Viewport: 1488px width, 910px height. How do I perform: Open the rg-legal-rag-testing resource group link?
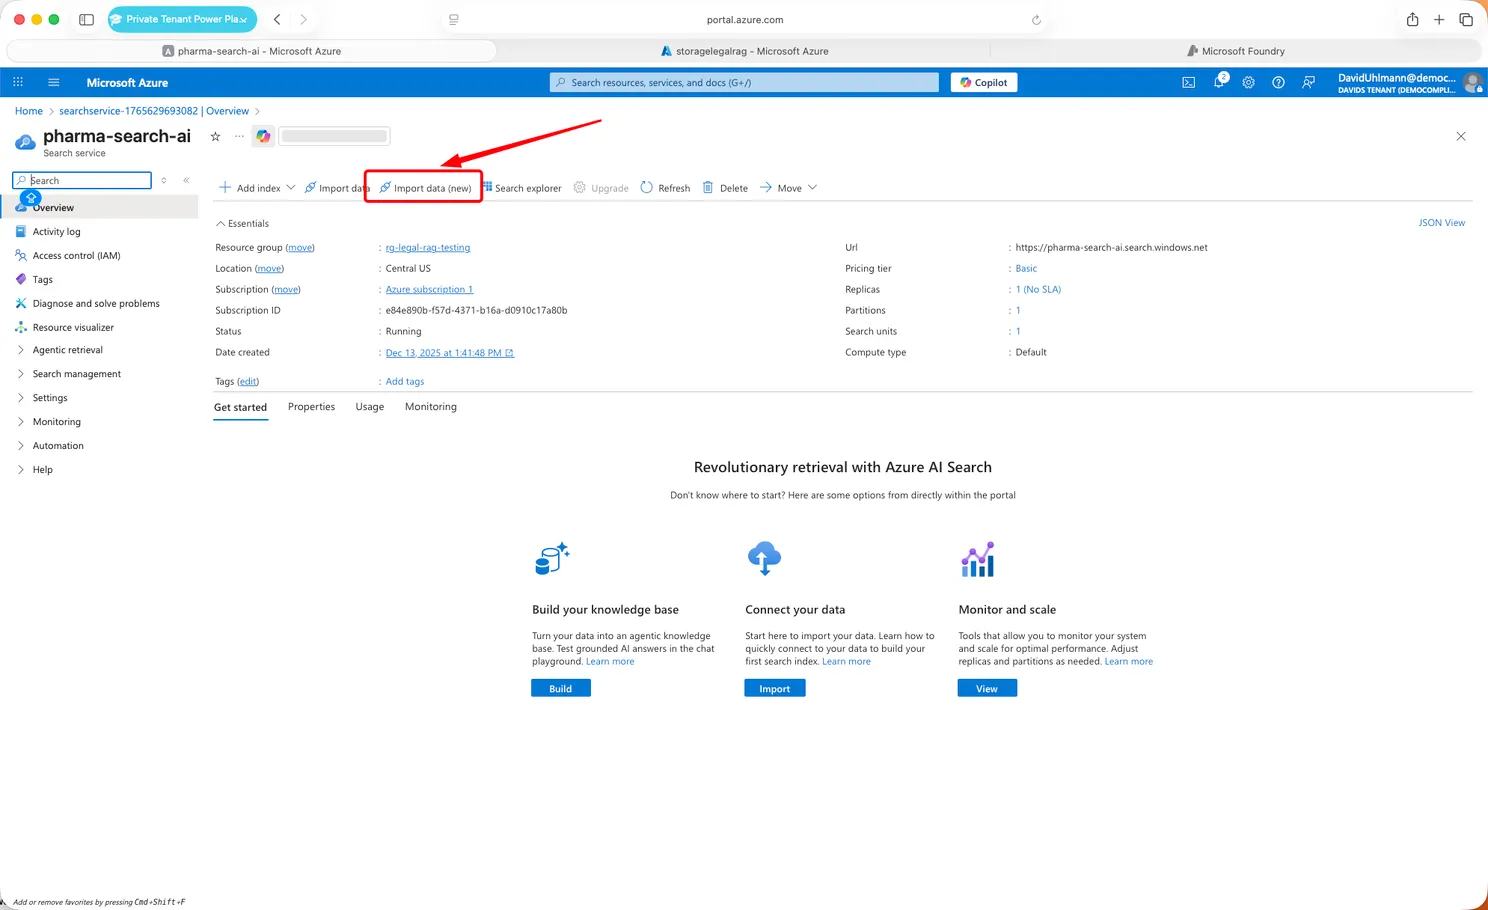click(428, 248)
